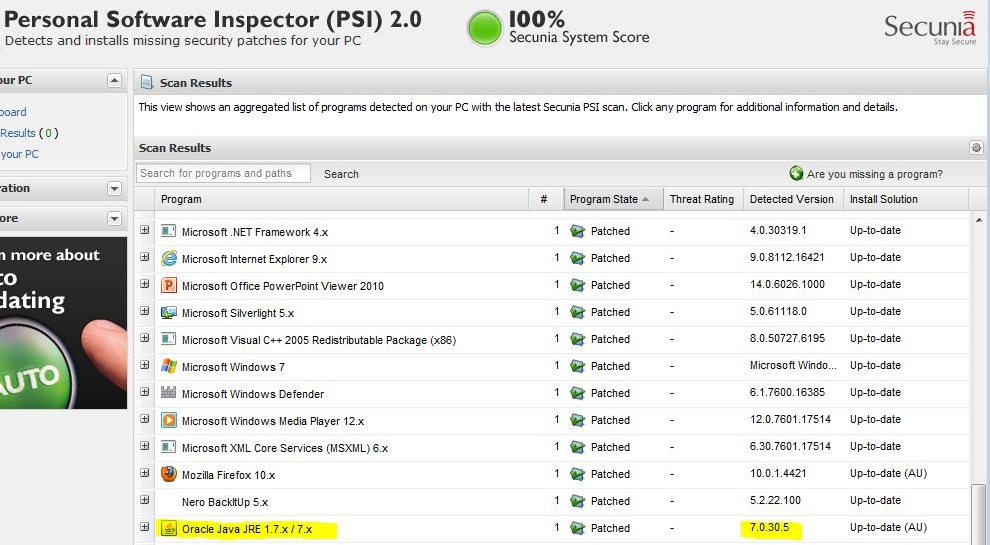Click the auto updating promo banner
Screen dimensions: 990x545
63,323
